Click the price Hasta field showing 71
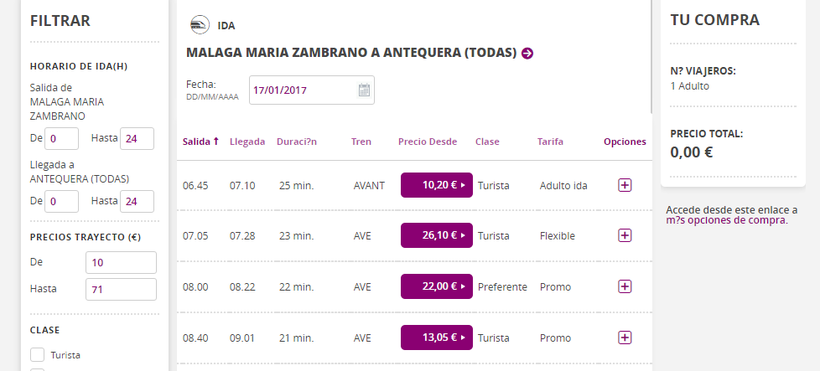The image size is (820, 371). pos(121,289)
